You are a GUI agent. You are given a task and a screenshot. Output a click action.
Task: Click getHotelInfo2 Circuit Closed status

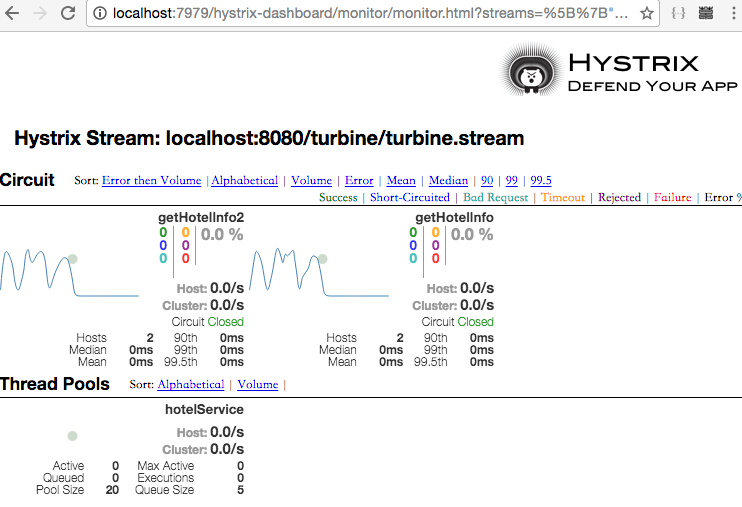click(x=208, y=322)
